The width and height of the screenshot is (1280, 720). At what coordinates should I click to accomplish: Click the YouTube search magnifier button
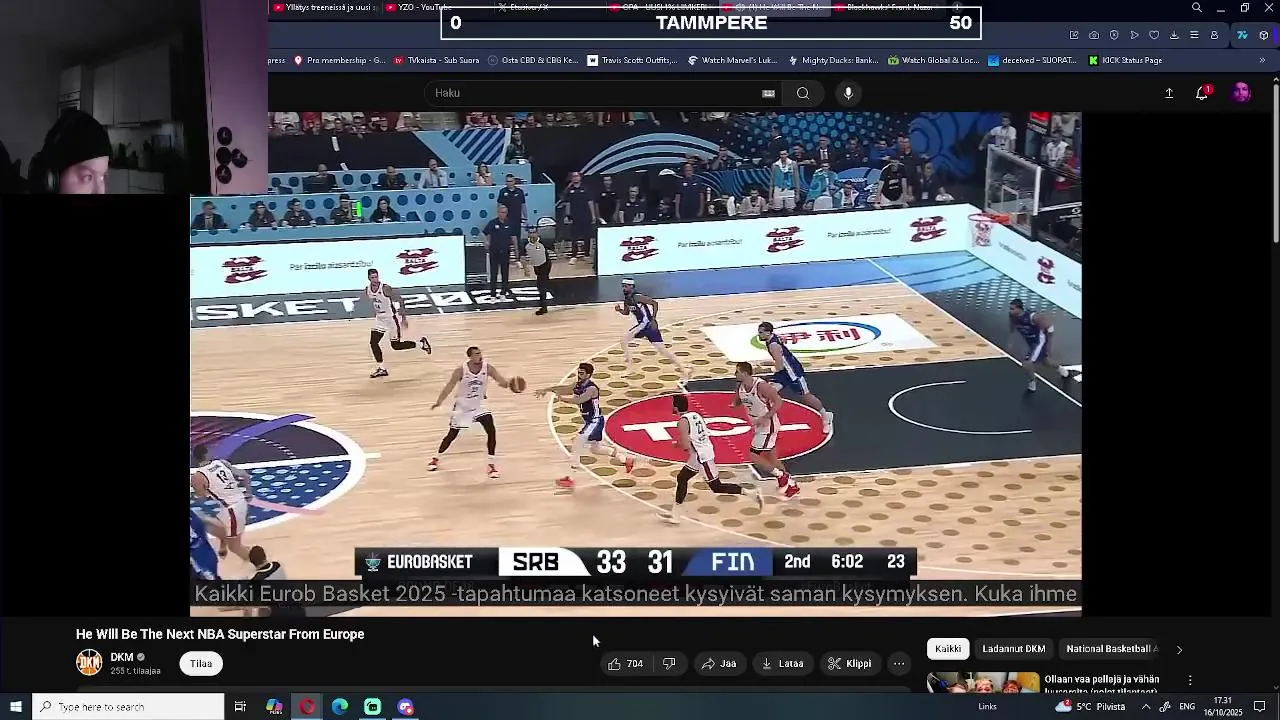click(x=803, y=93)
